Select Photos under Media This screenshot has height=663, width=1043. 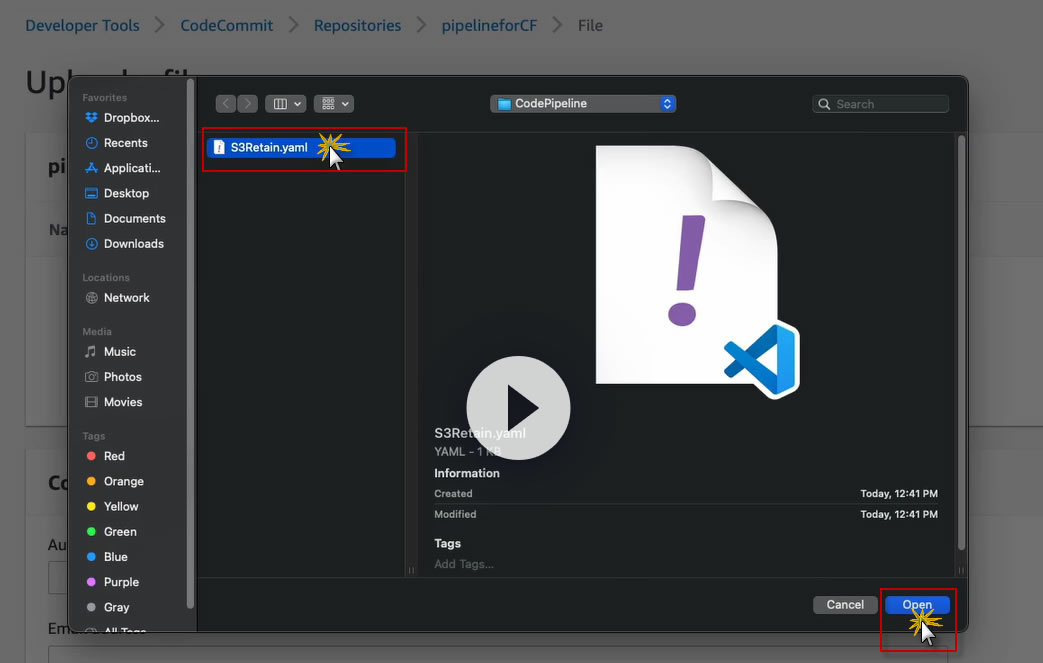click(114, 377)
